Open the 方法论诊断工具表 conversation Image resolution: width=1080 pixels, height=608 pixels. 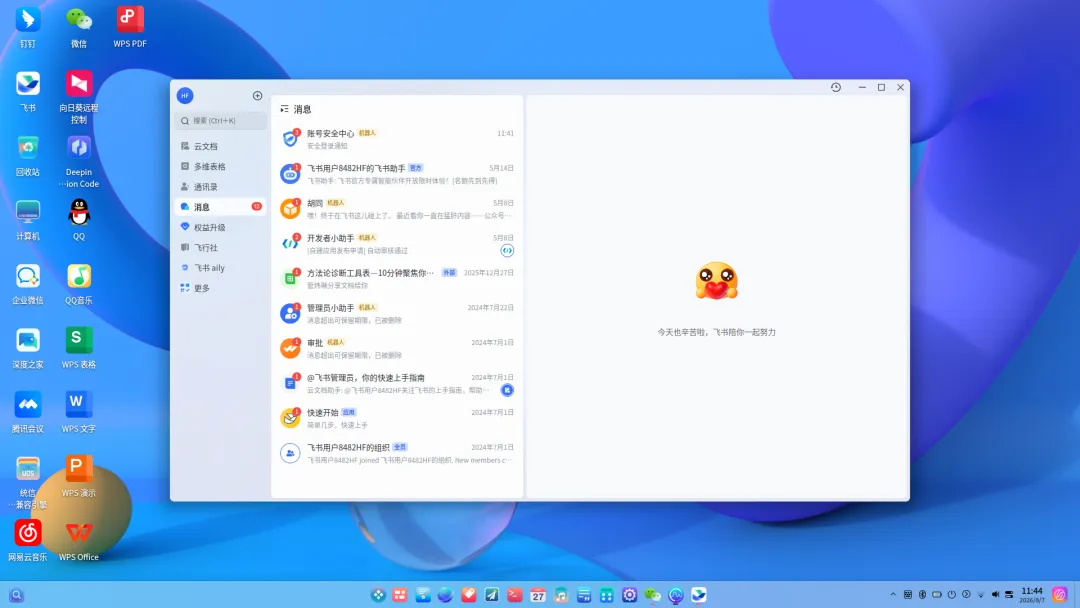coord(397,279)
